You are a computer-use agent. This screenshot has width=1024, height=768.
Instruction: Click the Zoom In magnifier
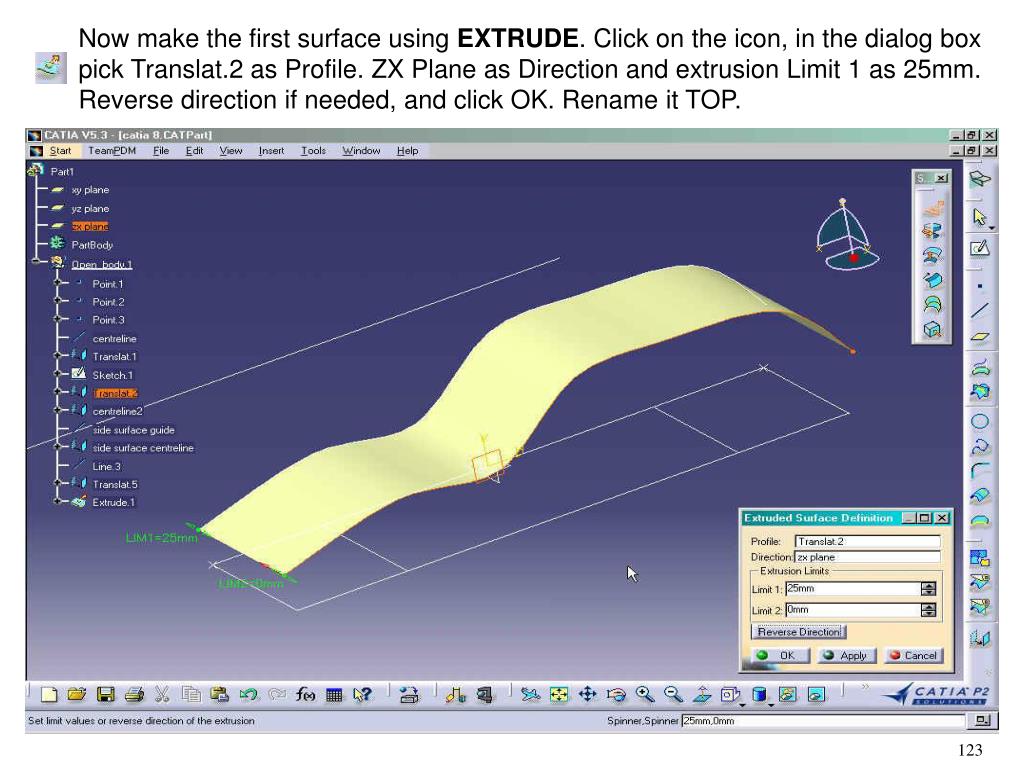645,694
